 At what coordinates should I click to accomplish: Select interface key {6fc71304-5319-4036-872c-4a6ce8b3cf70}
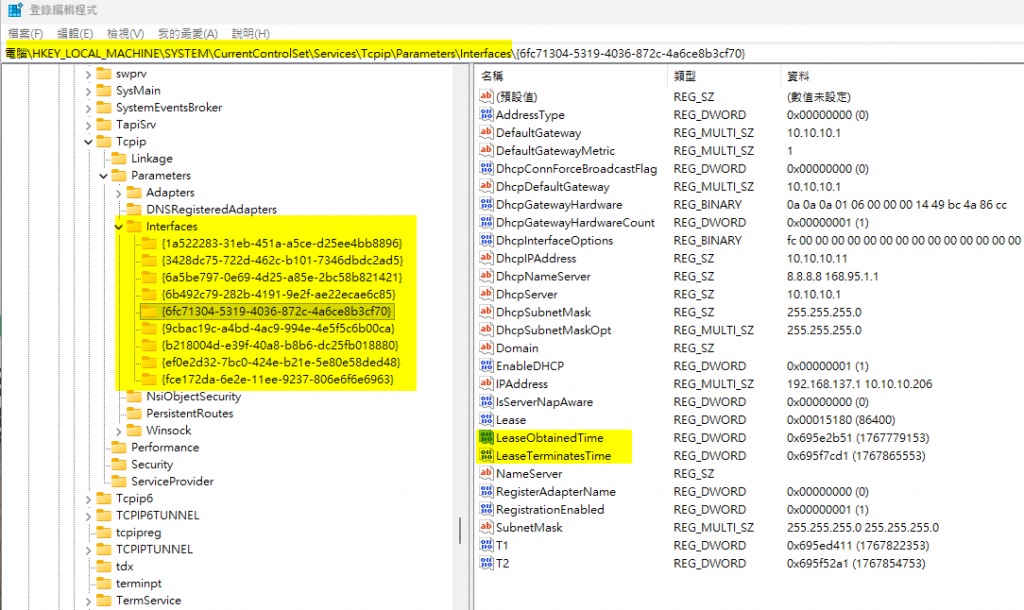tap(276, 312)
